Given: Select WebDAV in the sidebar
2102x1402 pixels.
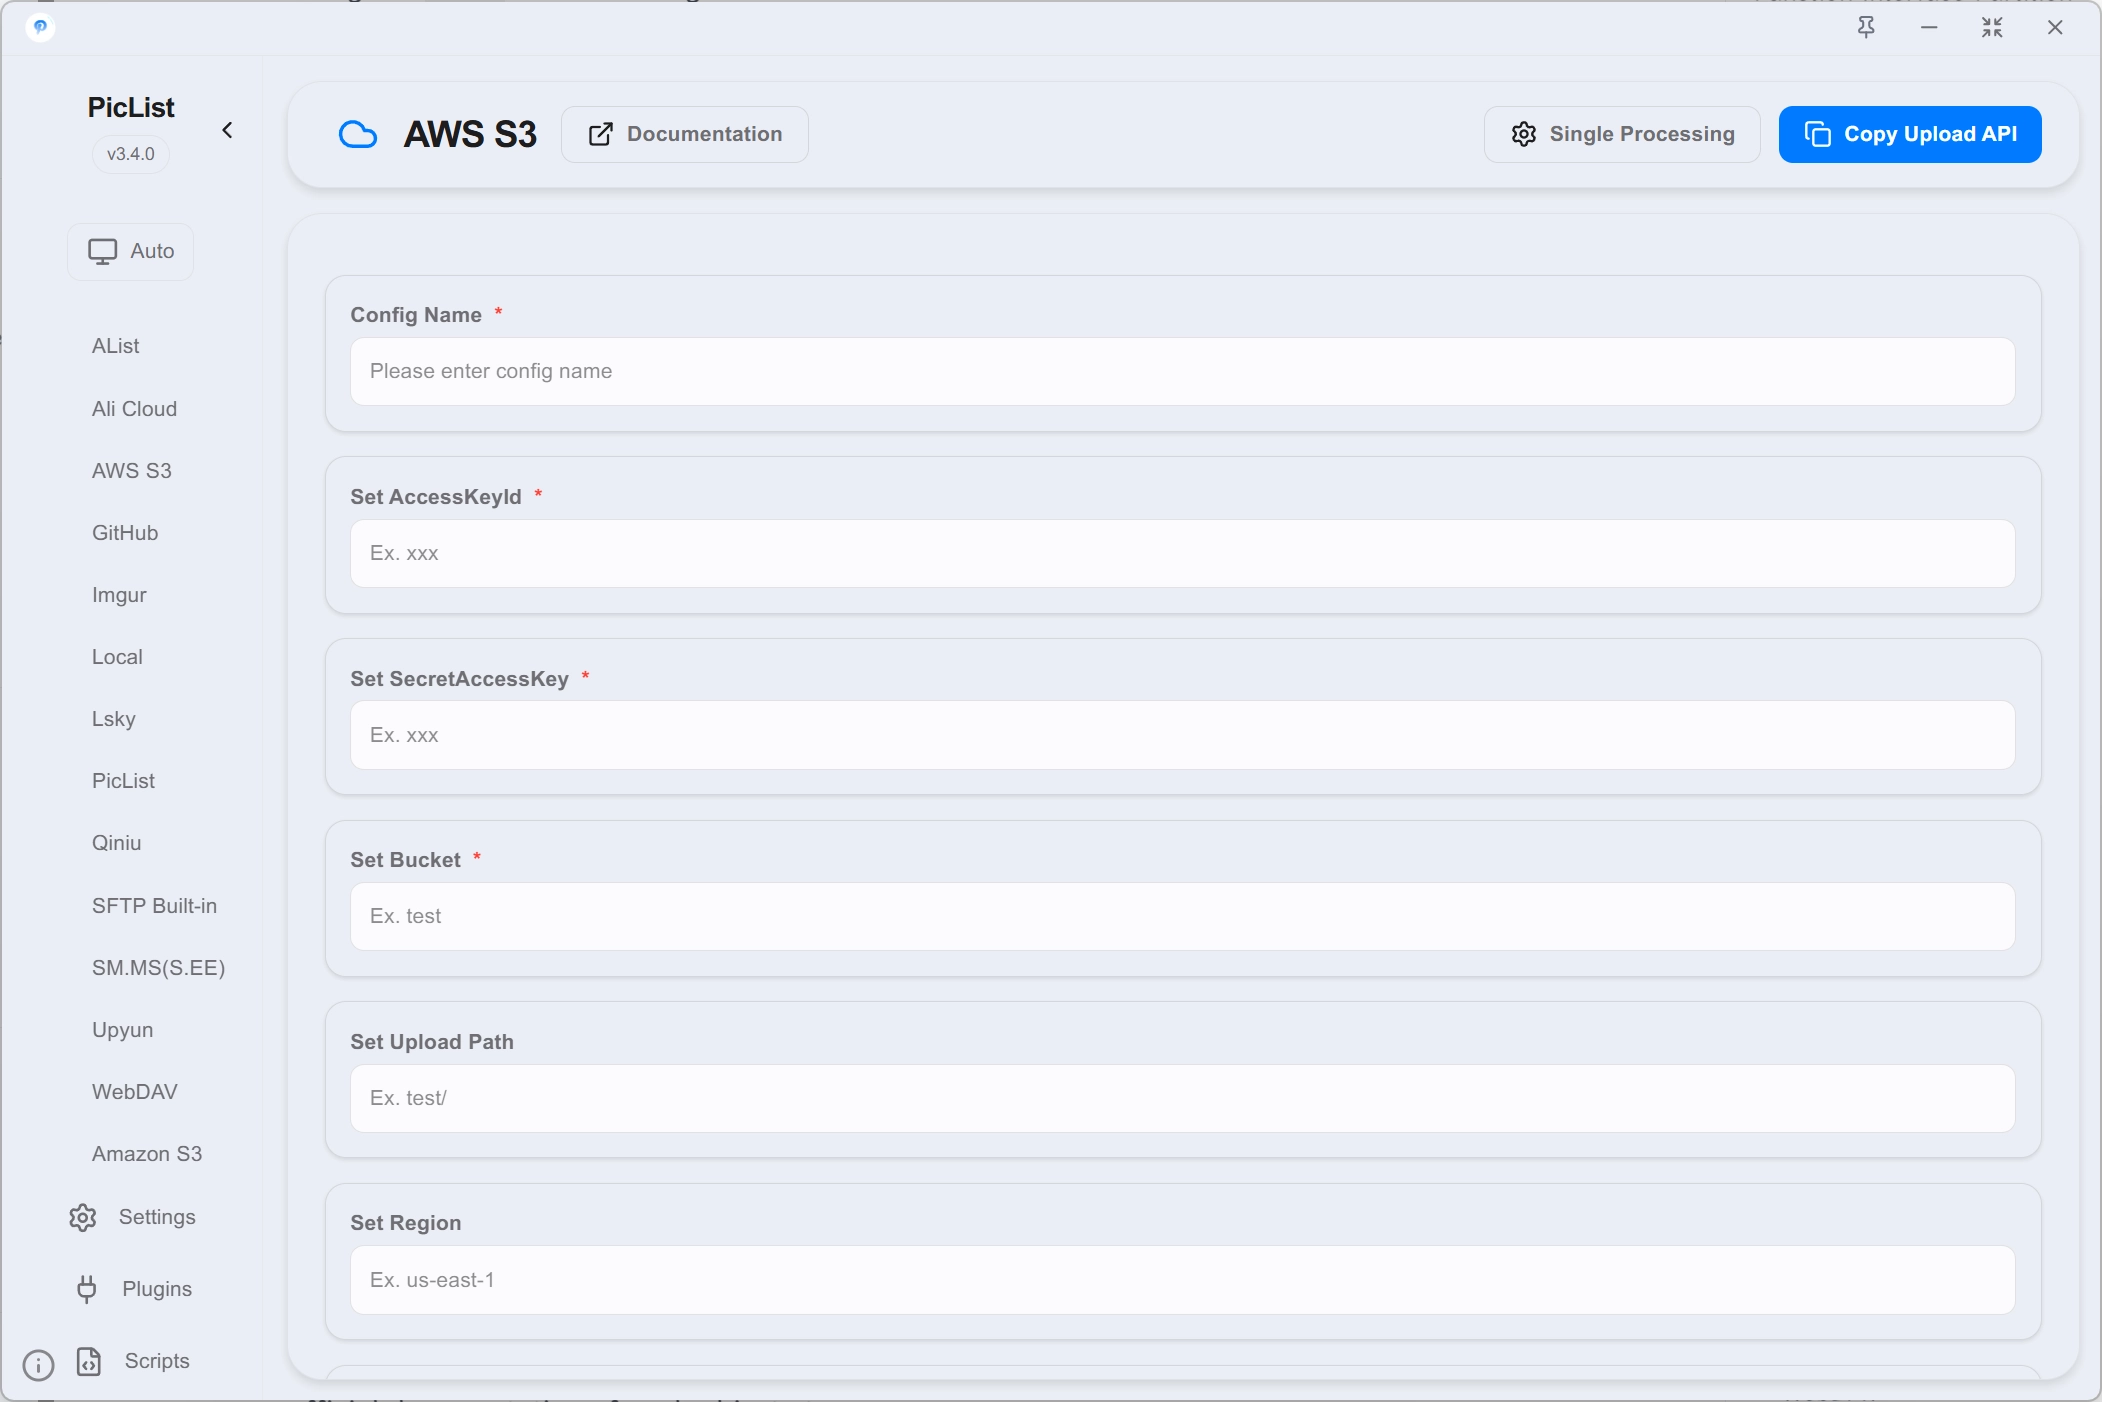Looking at the screenshot, I should click(x=135, y=1092).
